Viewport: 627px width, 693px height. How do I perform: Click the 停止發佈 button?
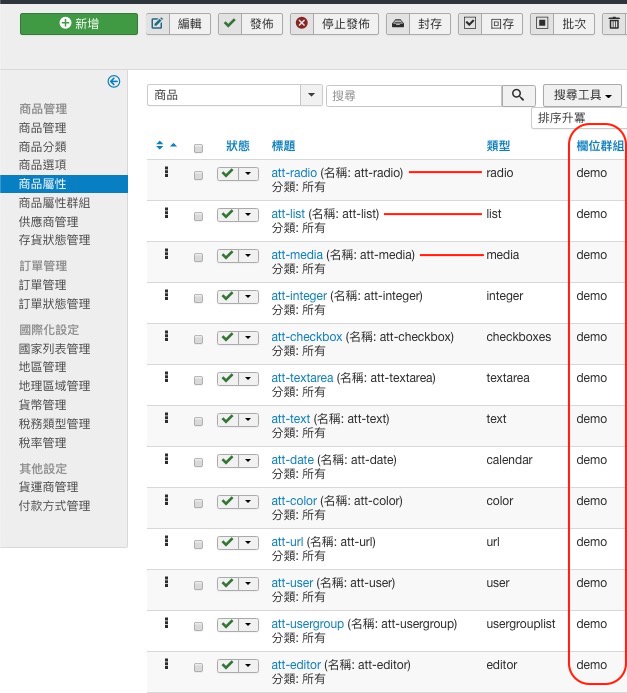[333, 24]
